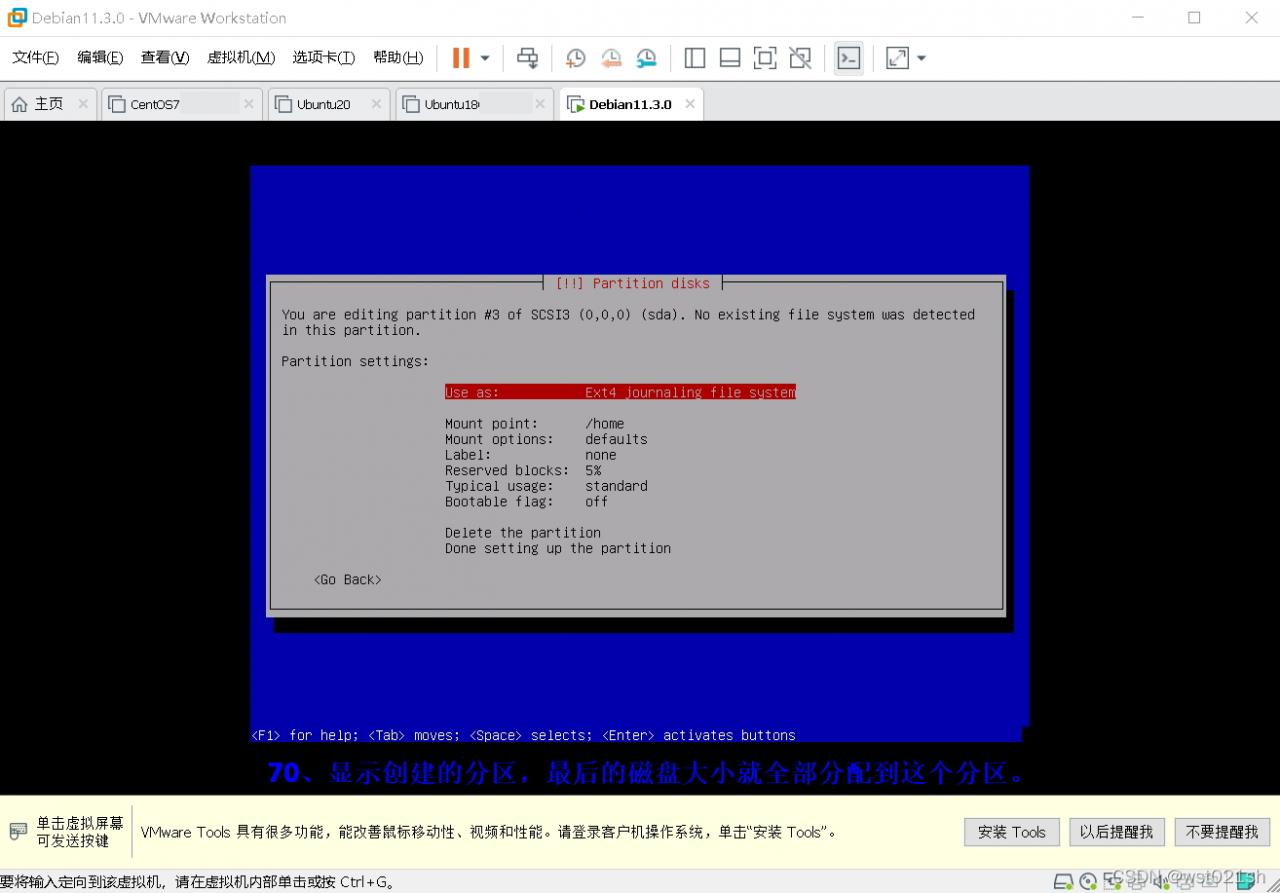The image size is (1280, 893).
Task: Click the stretch guest display icon
Action: point(898,58)
